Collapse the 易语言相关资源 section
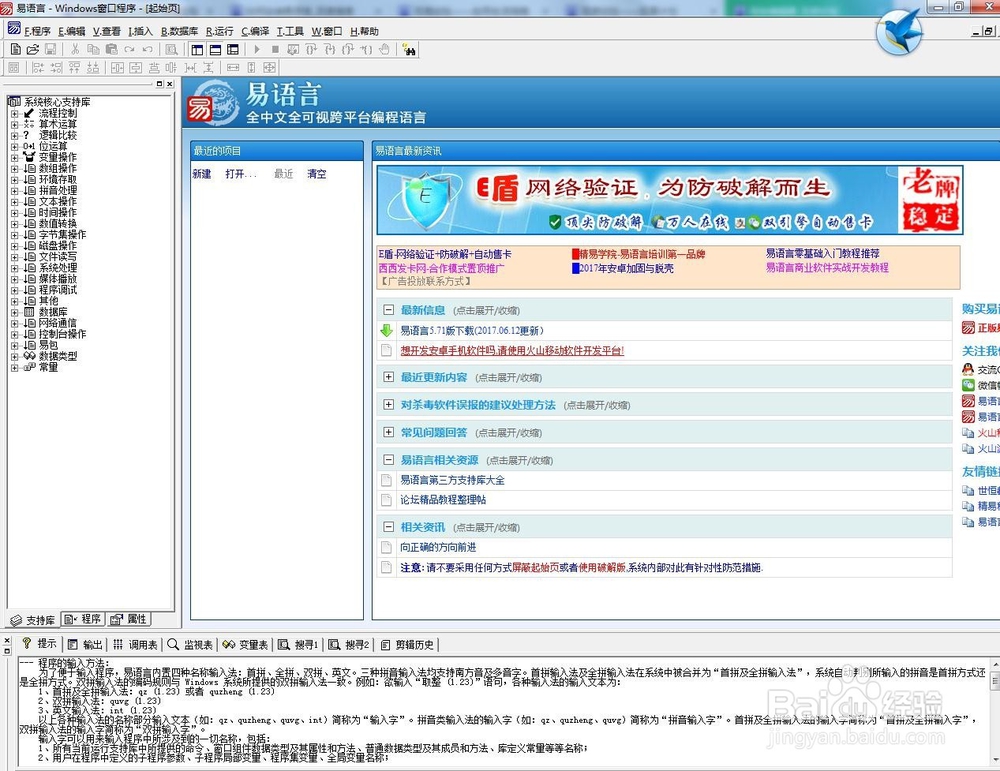The width and height of the screenshot is (1000, 771). [388, 460]
